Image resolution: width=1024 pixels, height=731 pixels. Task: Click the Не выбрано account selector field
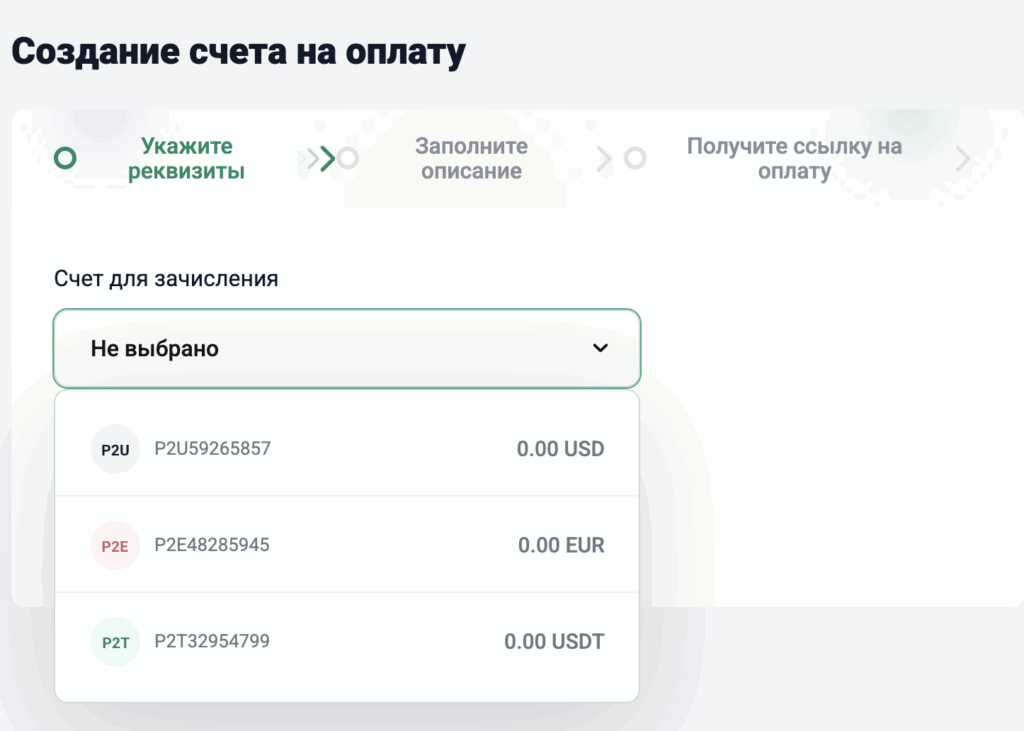(x=347, y=348)
